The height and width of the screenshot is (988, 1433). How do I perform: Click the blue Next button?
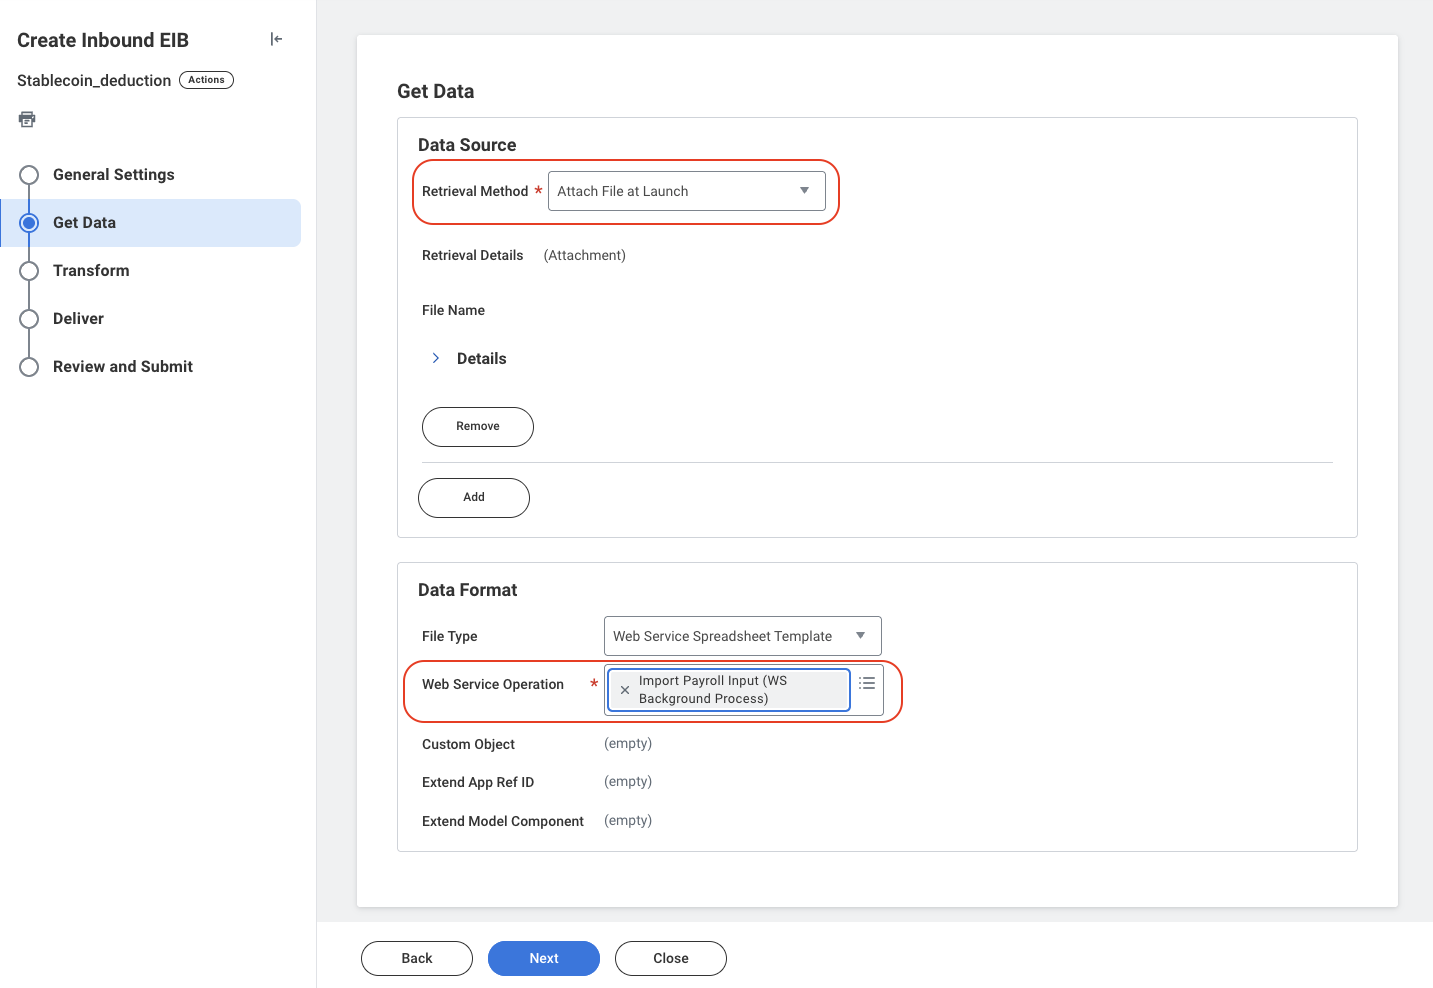click(544, 958)
